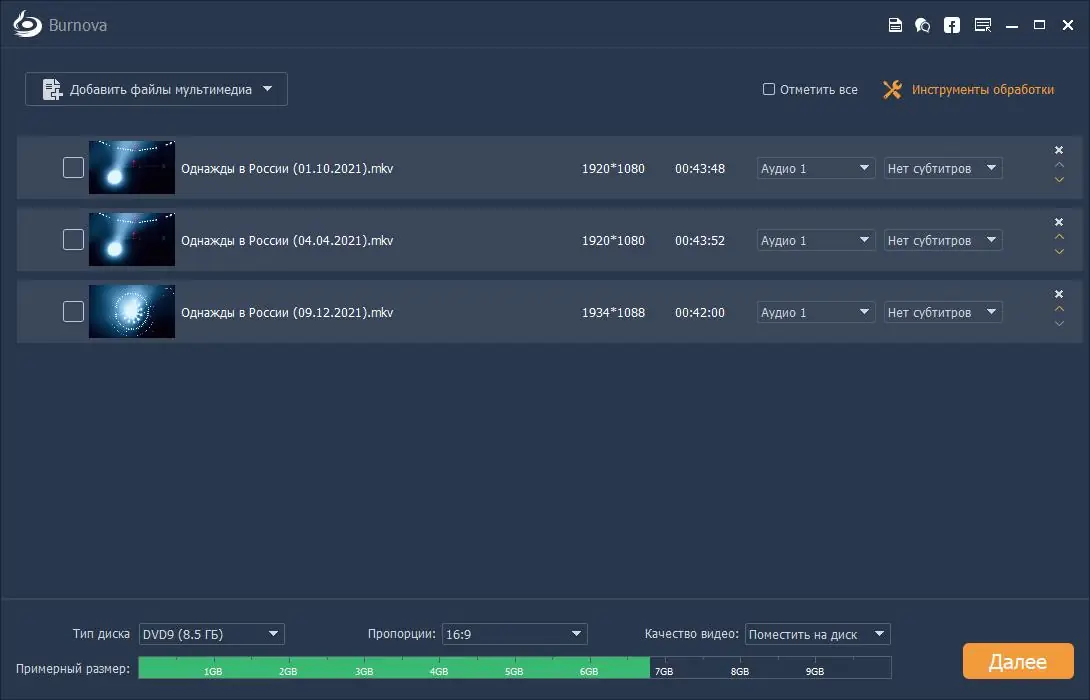Enable the 'Отметить все' checkbox
The image size is (1090, 700).
pyautogui.click(x=769, y=89)
